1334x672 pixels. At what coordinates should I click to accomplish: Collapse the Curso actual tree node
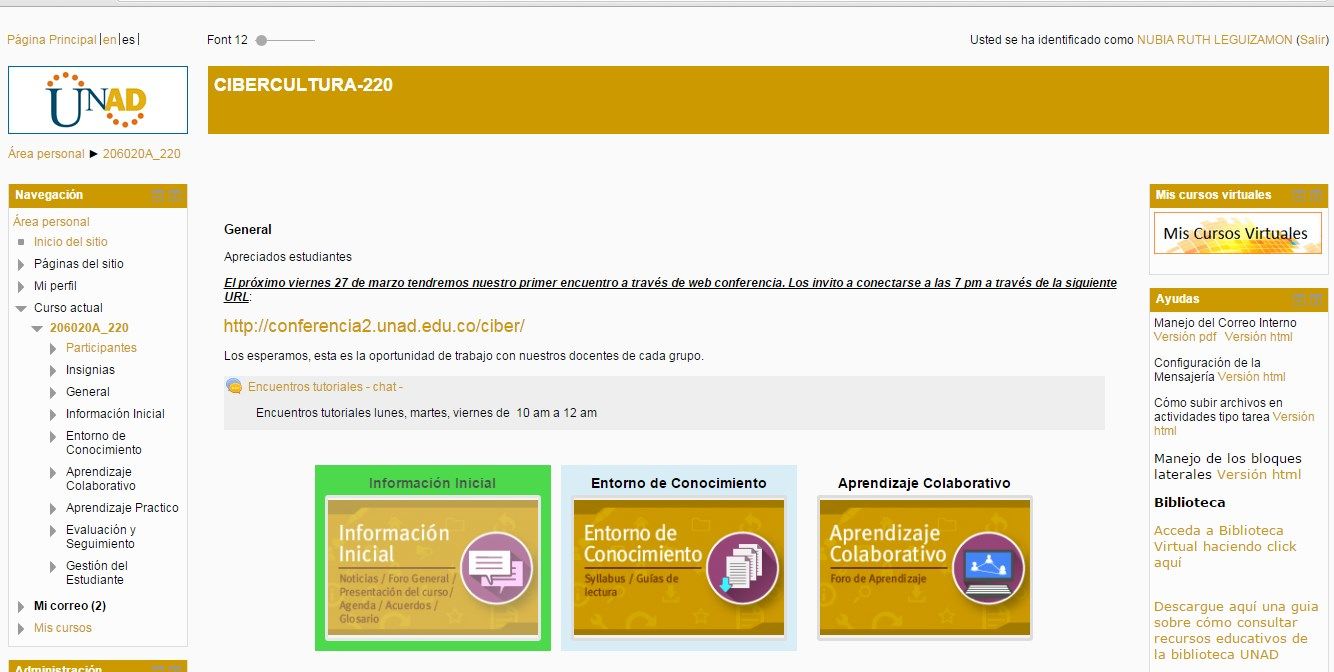[21, 308]
